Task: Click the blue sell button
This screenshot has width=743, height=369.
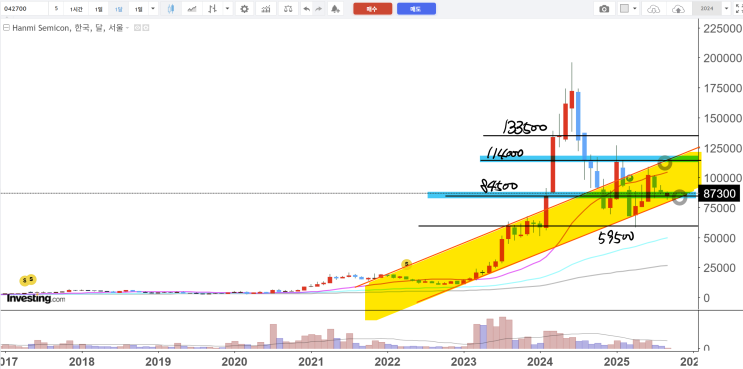Action: pos(417,9)
